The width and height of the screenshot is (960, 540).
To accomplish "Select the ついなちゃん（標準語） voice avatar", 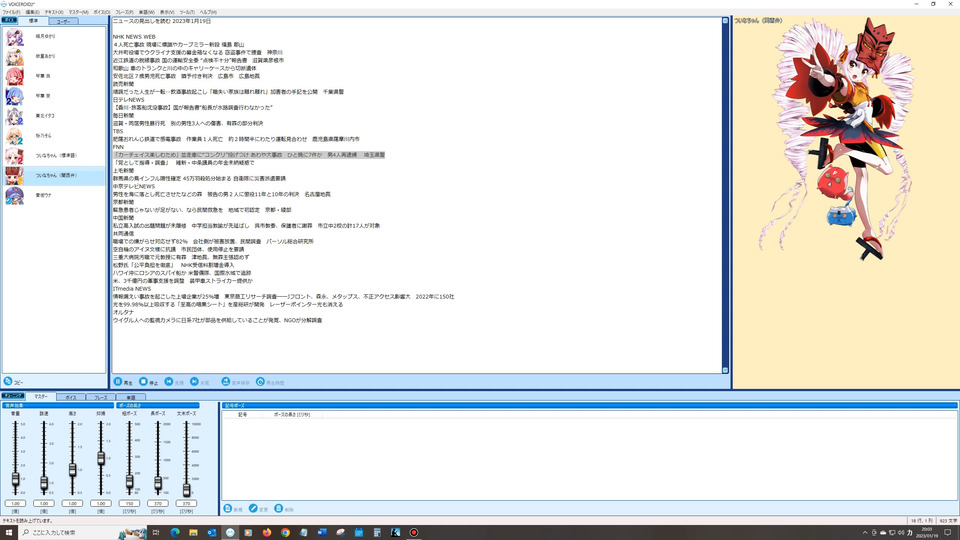I will coord(15,156).
